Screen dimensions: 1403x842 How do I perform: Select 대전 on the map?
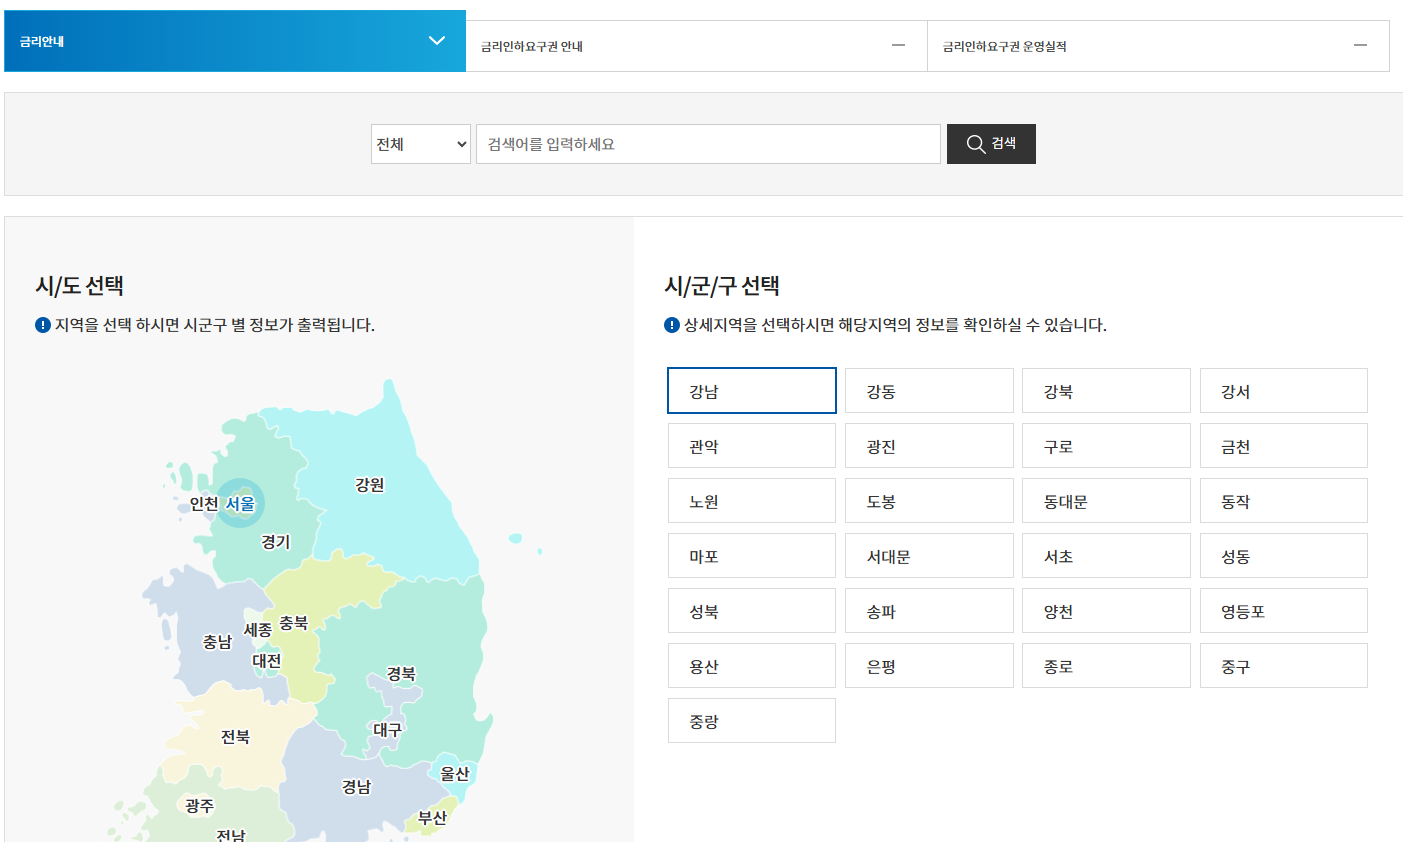266,661
